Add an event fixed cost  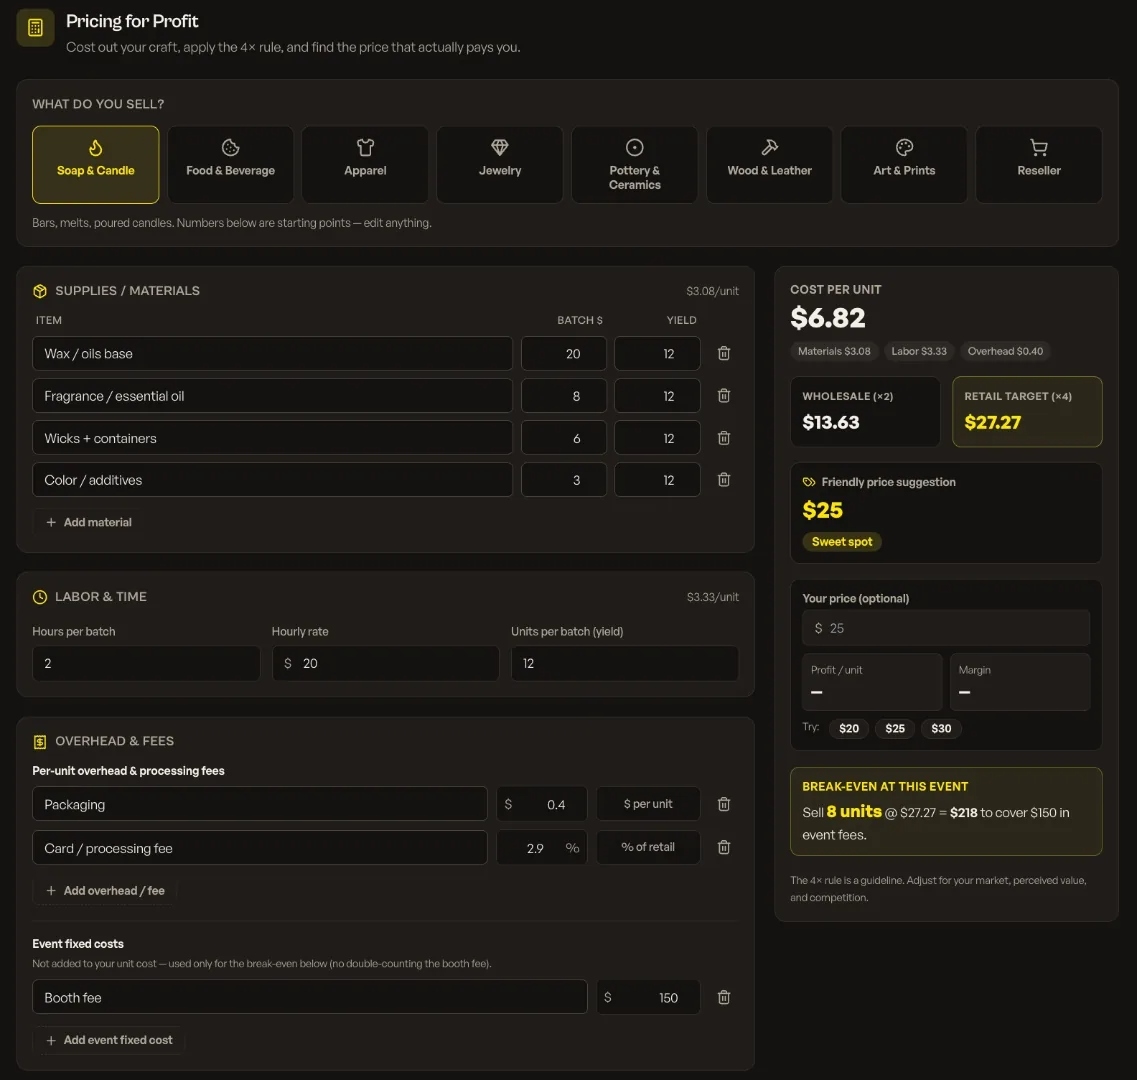click(109, 1040)
